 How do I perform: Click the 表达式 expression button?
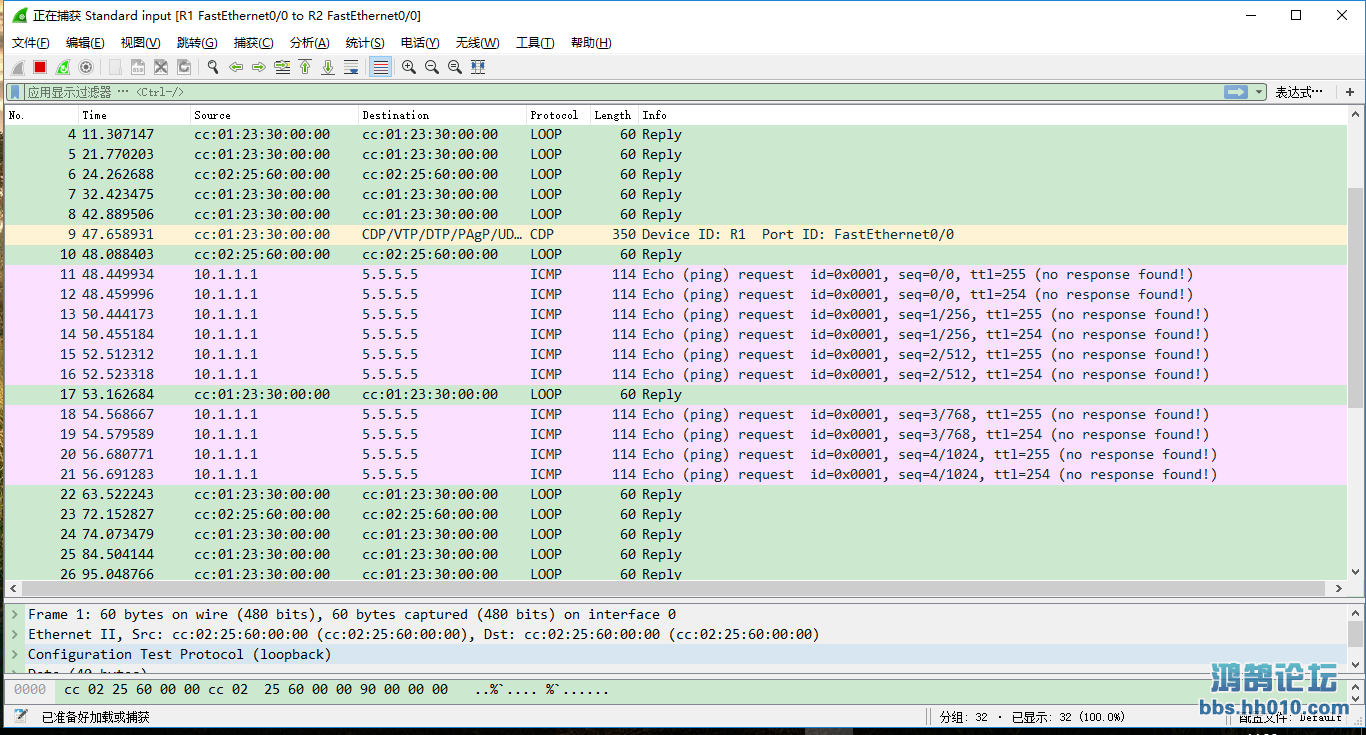pyautogui.click(x=1297, y=92)
